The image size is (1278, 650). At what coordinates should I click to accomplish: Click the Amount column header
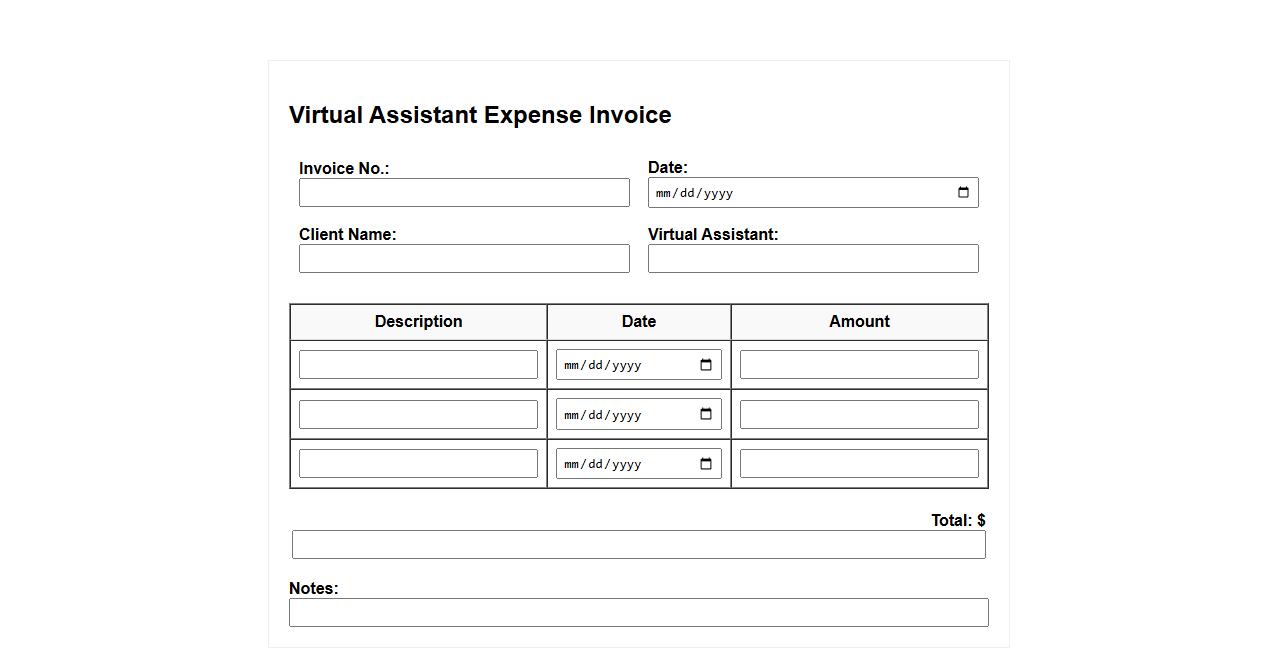pyautogui.click(x=859, y=322)
